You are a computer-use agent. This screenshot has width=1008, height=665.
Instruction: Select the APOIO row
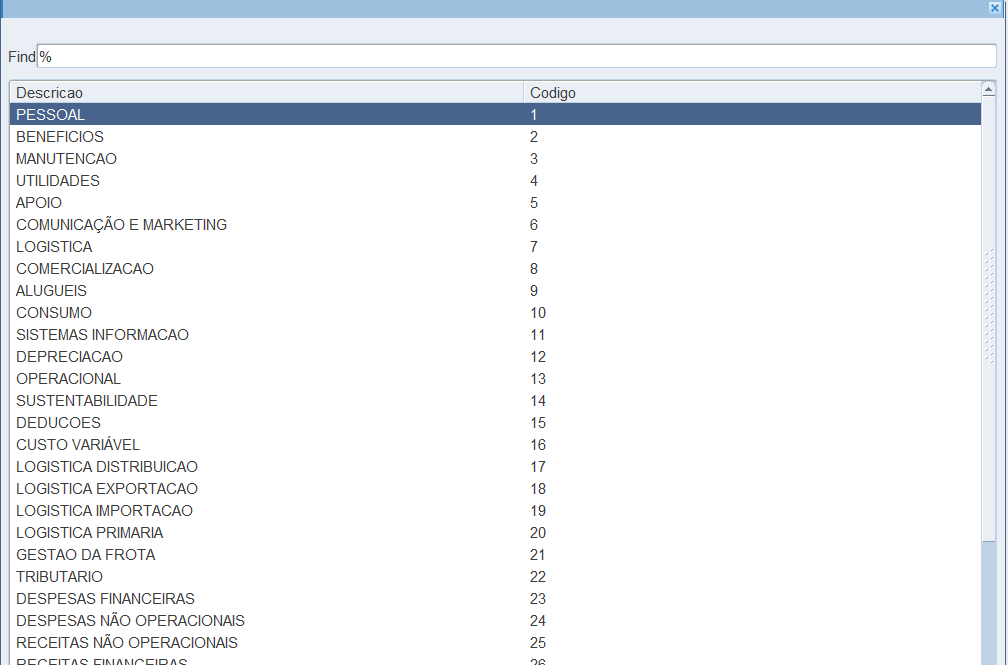coord(495,203)
